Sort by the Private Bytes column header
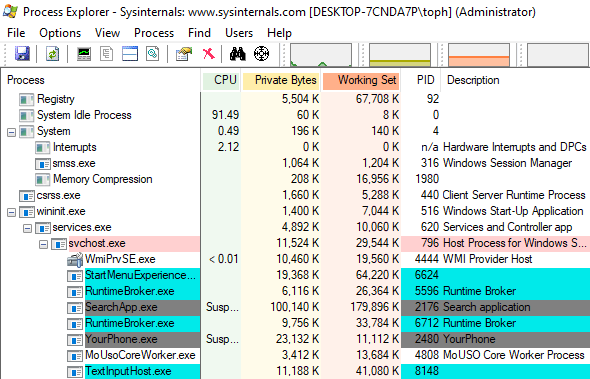 point(281,80)
